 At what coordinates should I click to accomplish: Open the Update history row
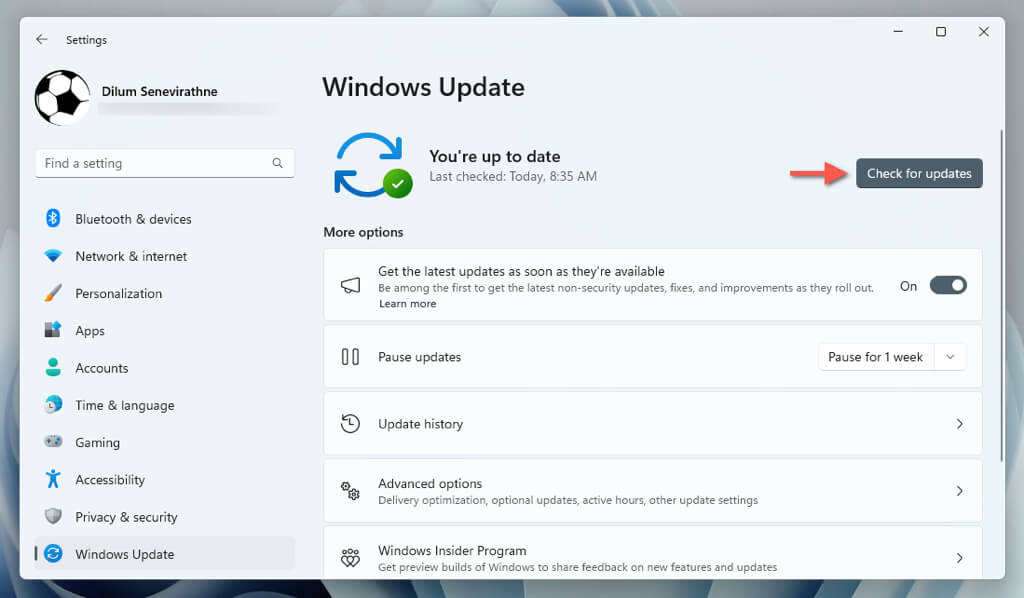[652, 424]
